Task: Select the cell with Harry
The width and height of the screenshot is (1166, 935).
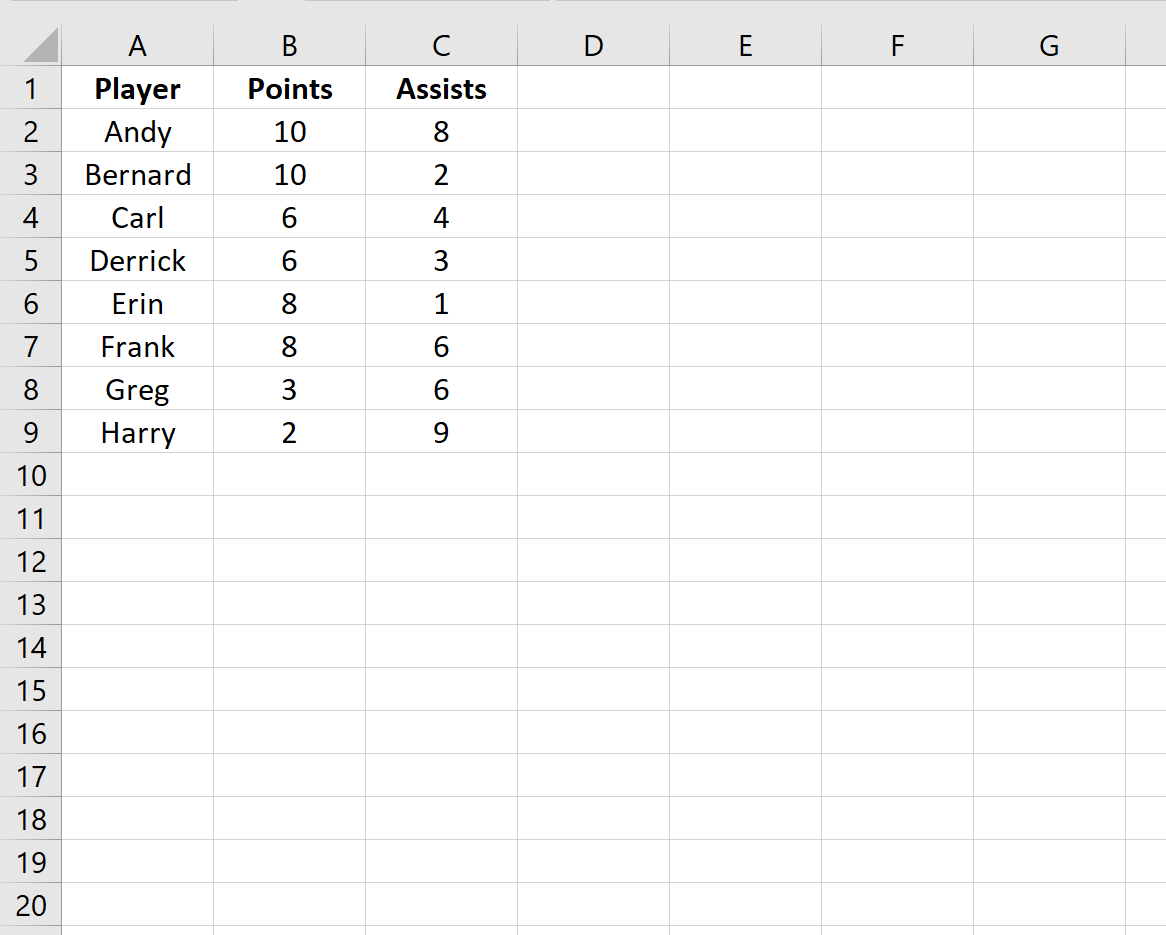Action: 137,433
